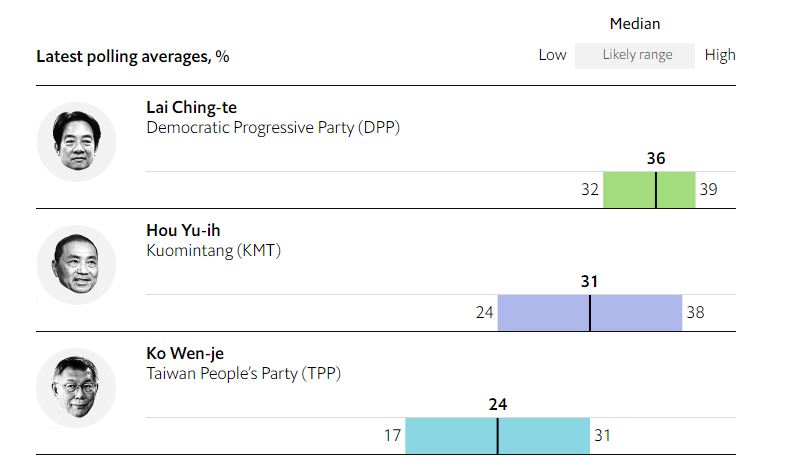Click the Latest polling averages title
797x474 pixels.
point(133,56)
